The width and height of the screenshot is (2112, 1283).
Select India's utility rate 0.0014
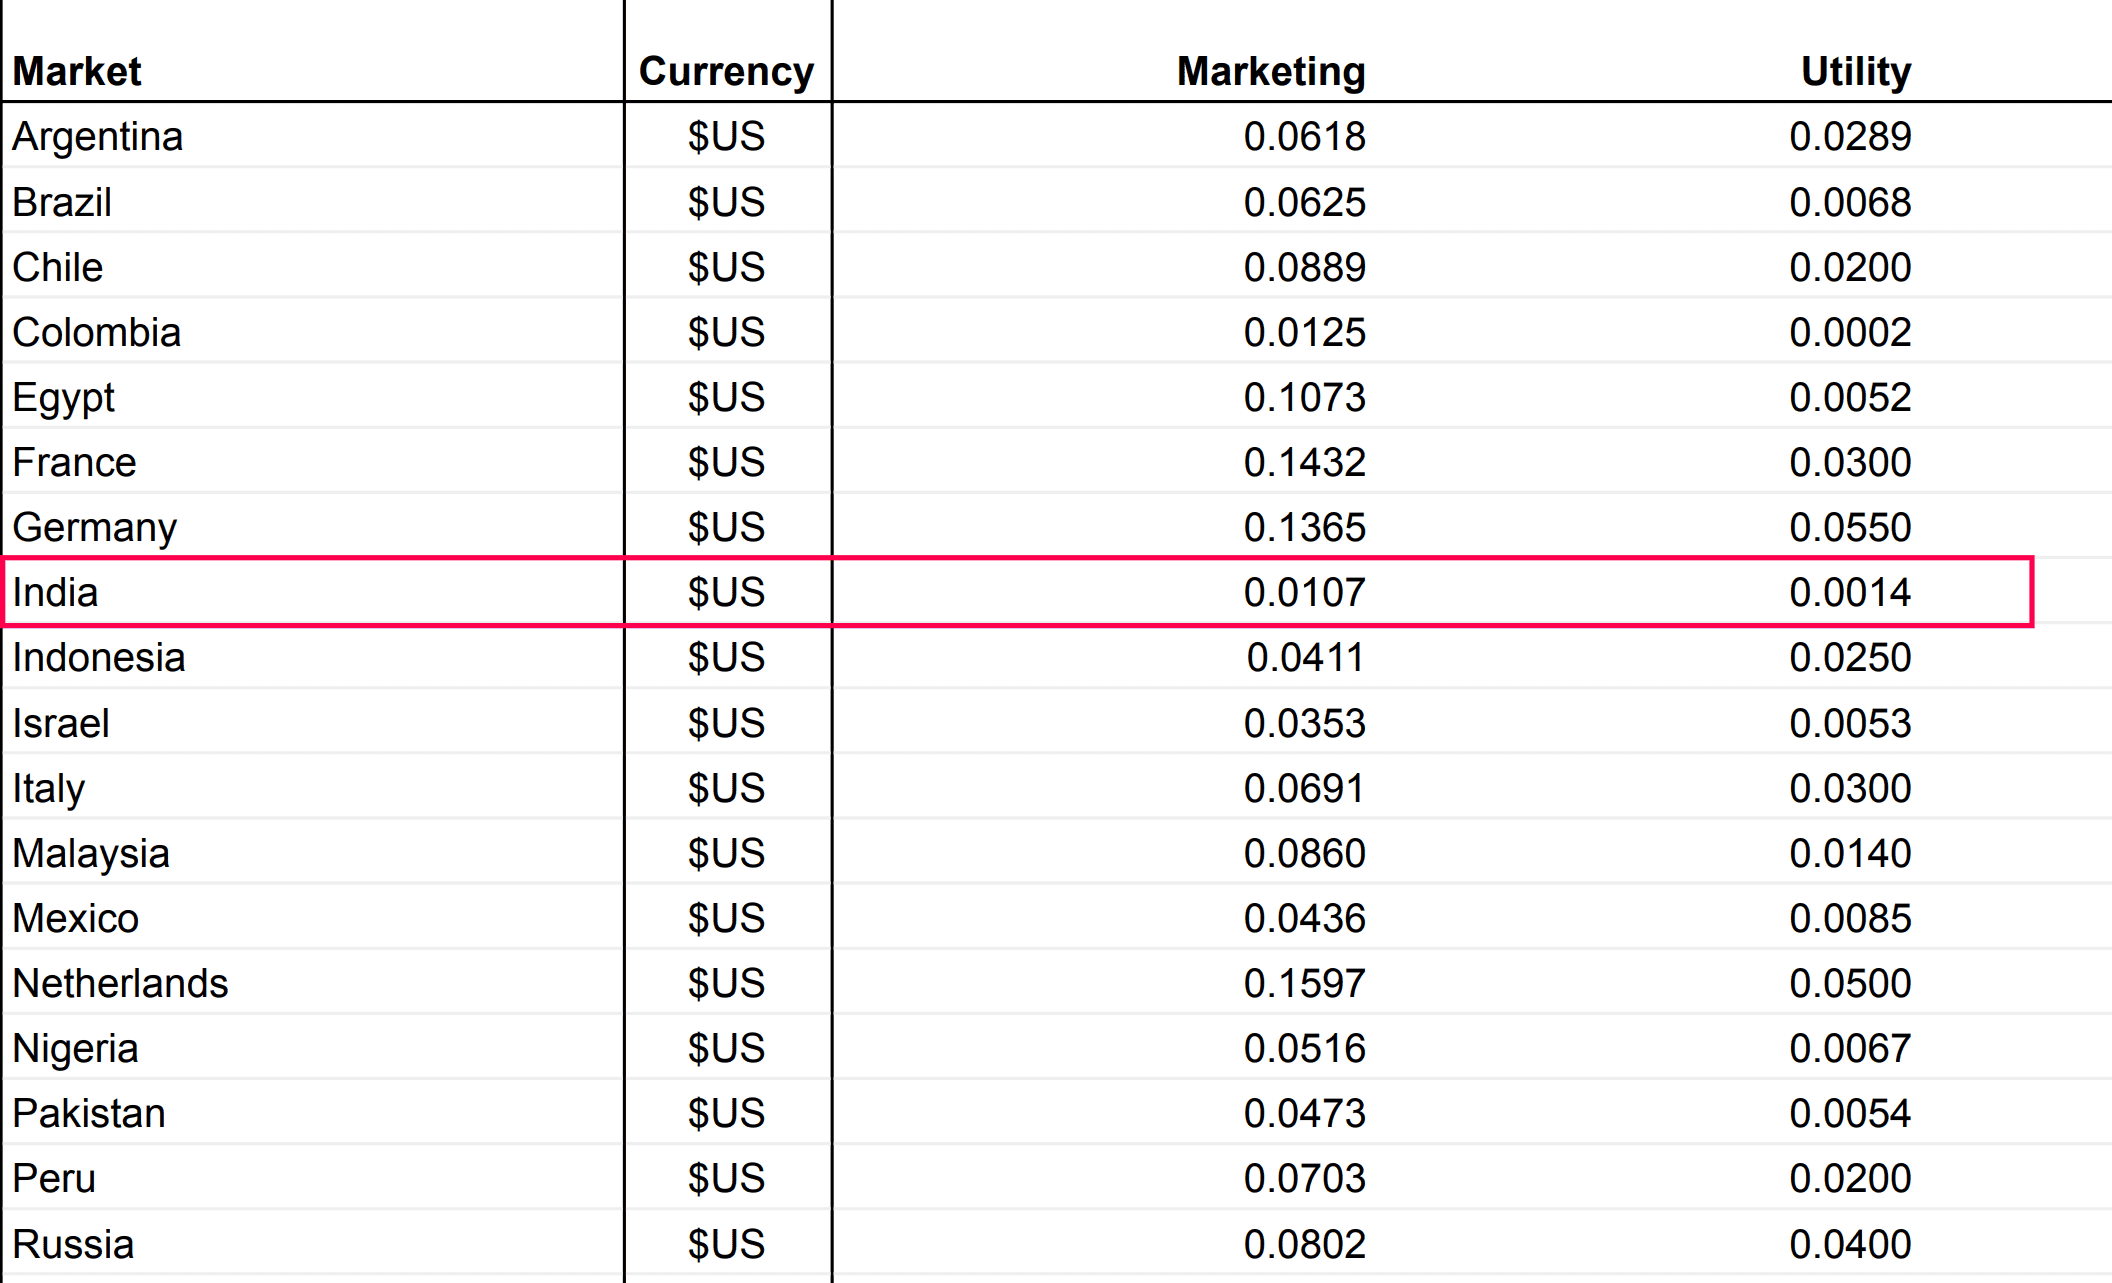pos(1850,592)
